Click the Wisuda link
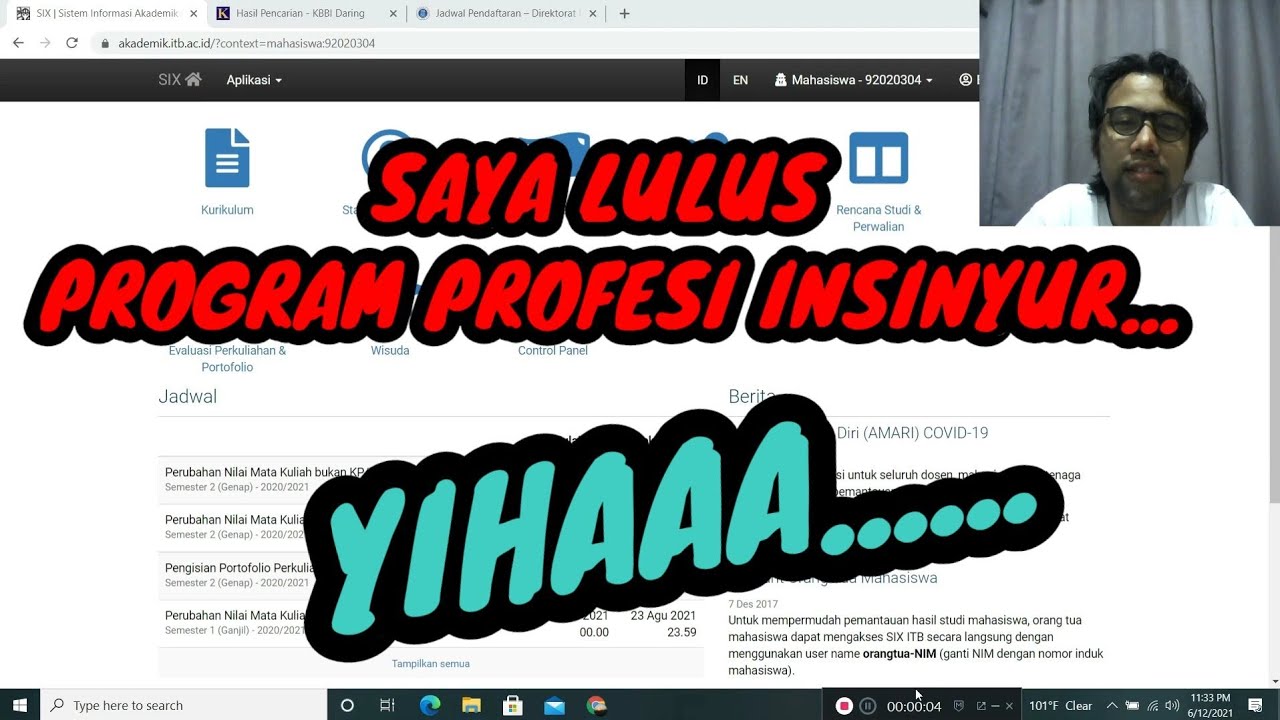 click(390, 351)
